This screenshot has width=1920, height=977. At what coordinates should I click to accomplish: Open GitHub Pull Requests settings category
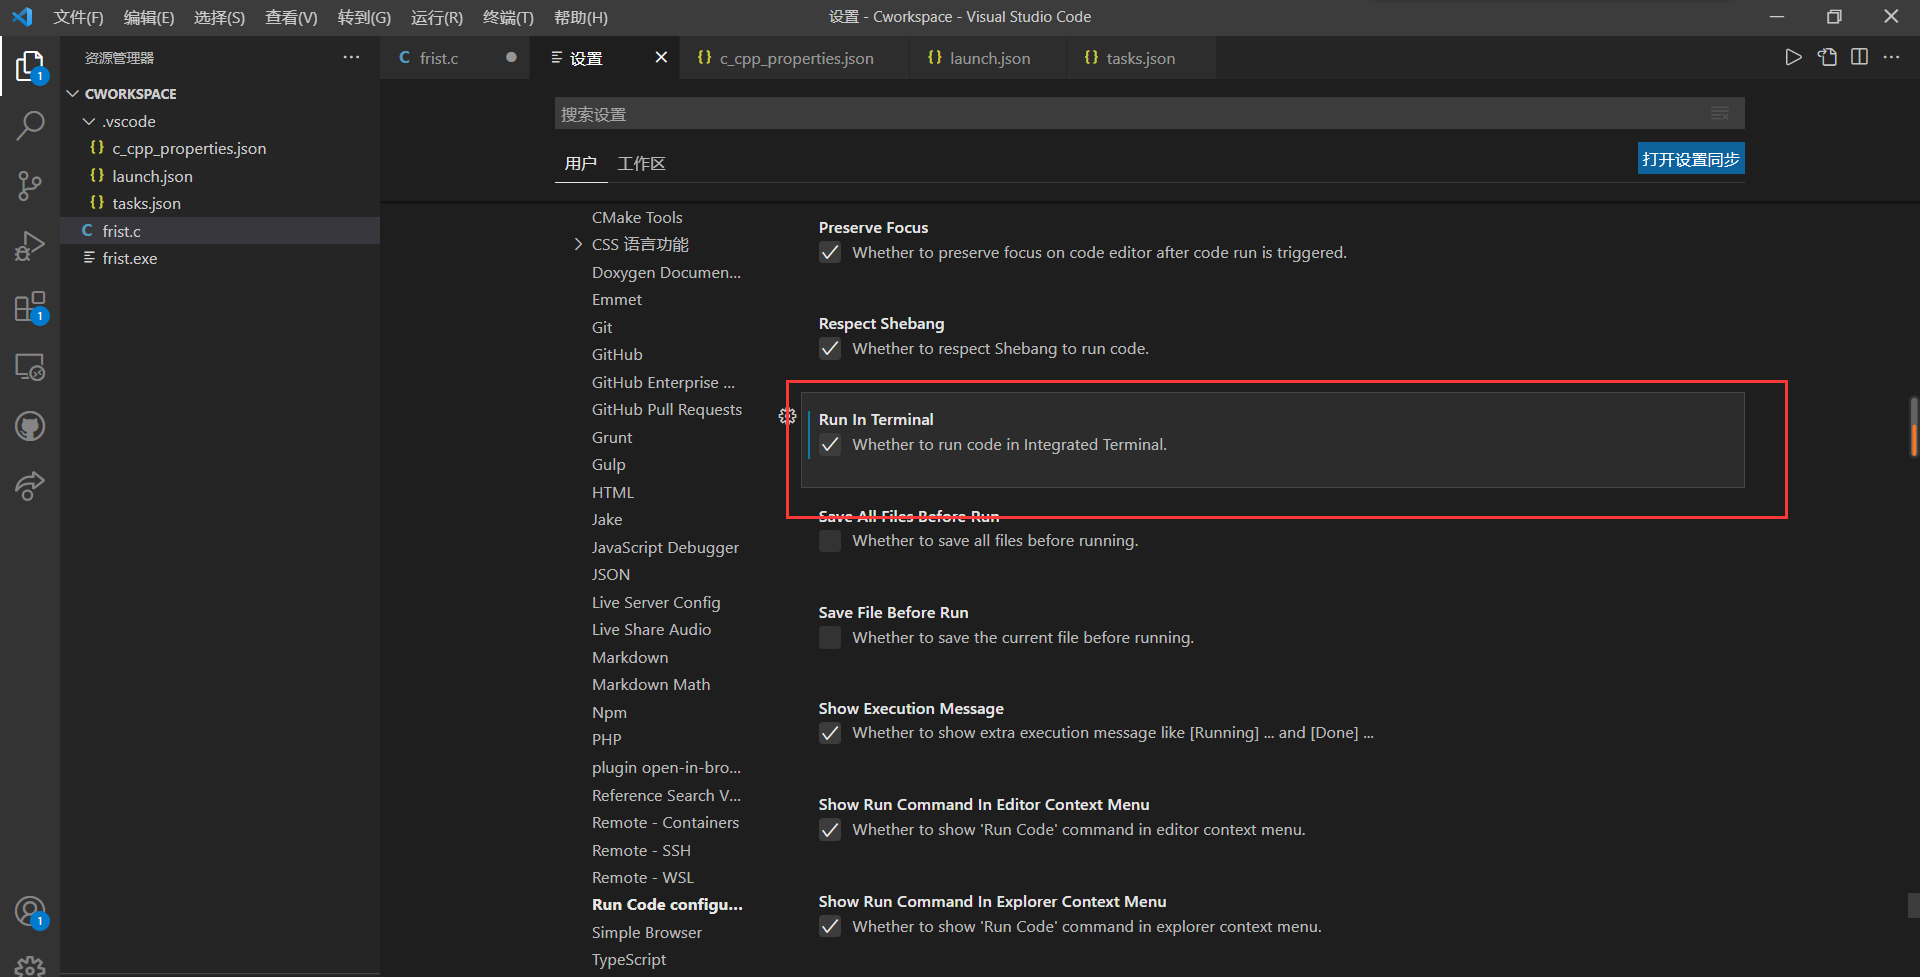click(667, 409)
